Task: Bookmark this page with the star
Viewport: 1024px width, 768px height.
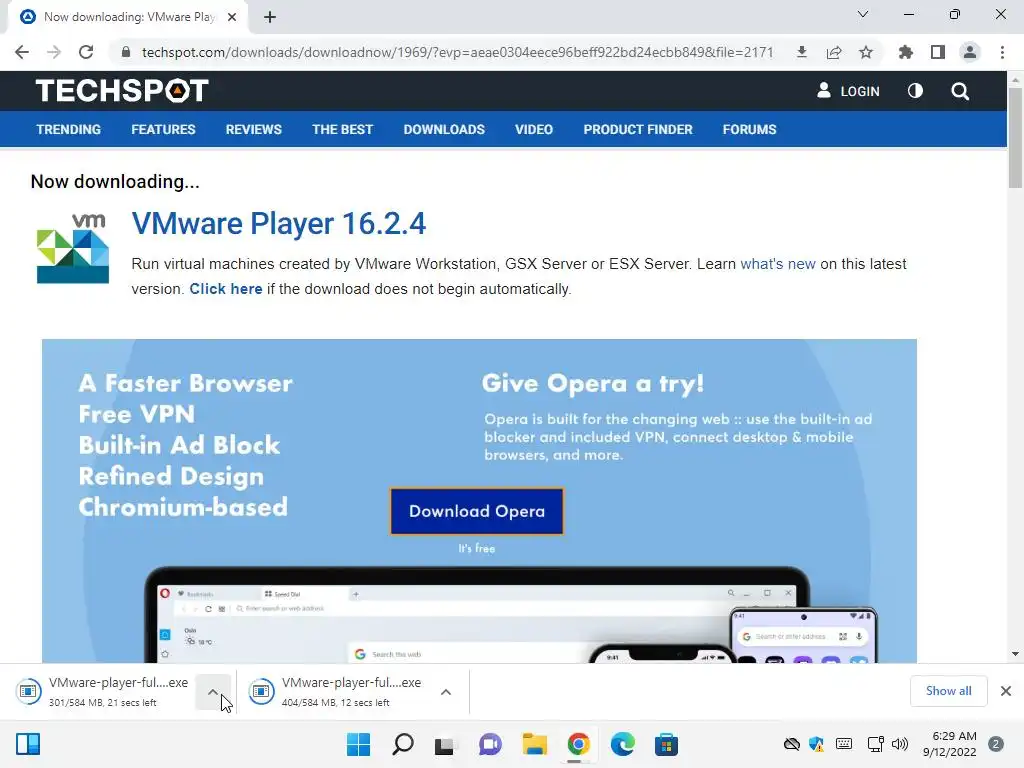Action: coord(866,52)
